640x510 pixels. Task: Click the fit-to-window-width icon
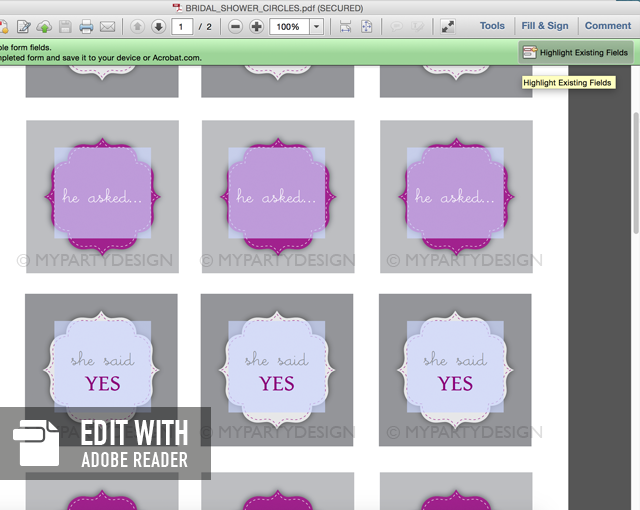pos(345,26)
